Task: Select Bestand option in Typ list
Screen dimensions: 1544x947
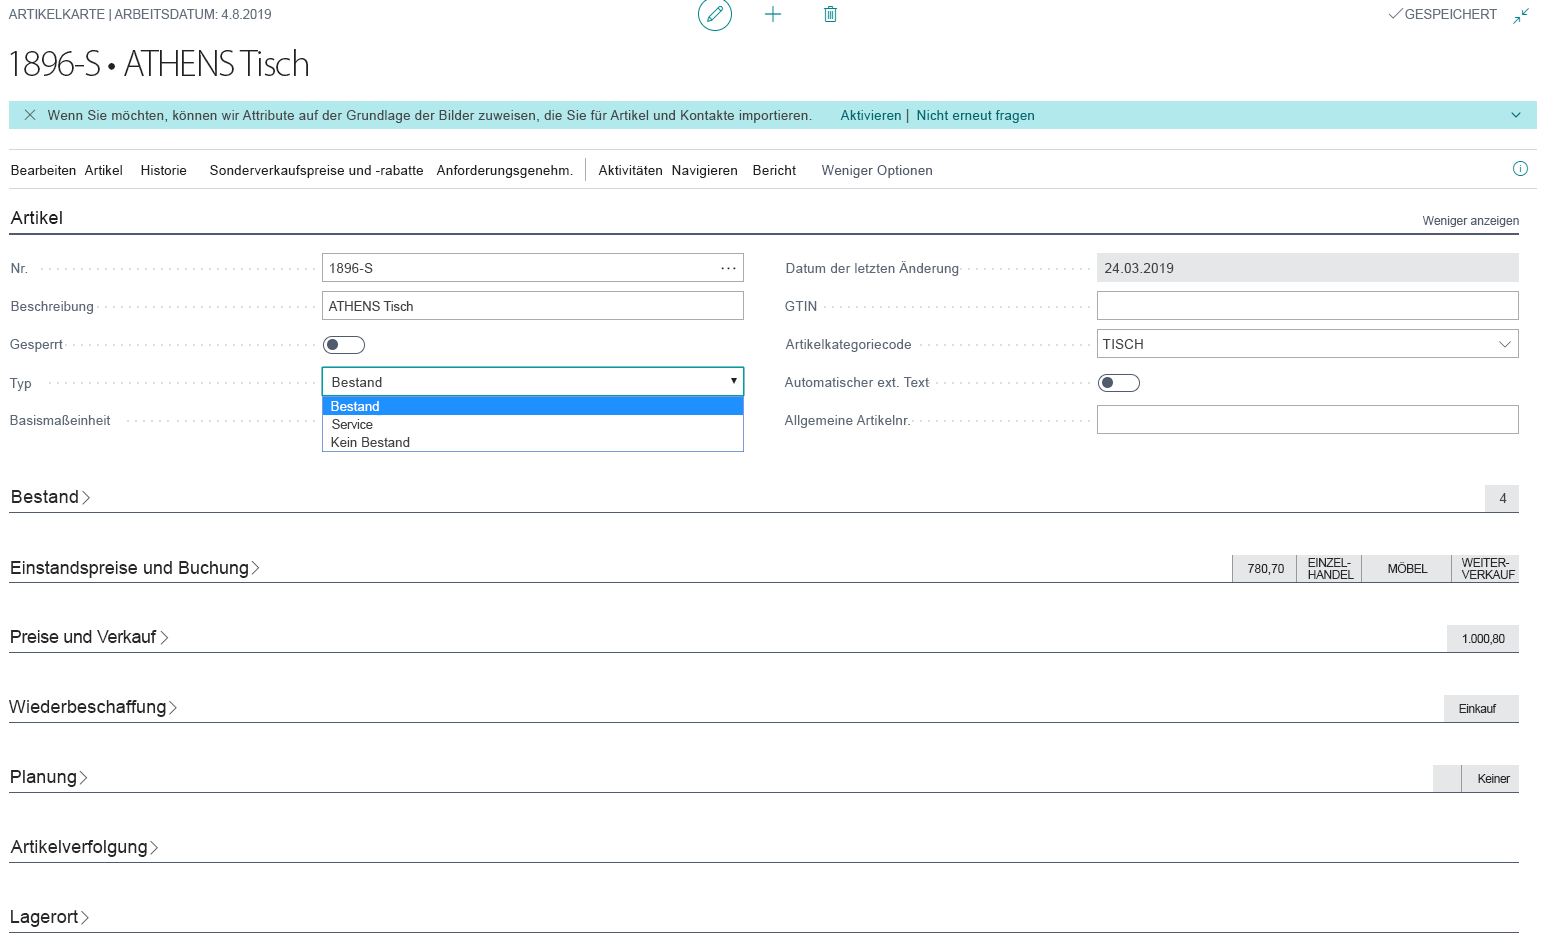Action: click(x=533, y=406)
